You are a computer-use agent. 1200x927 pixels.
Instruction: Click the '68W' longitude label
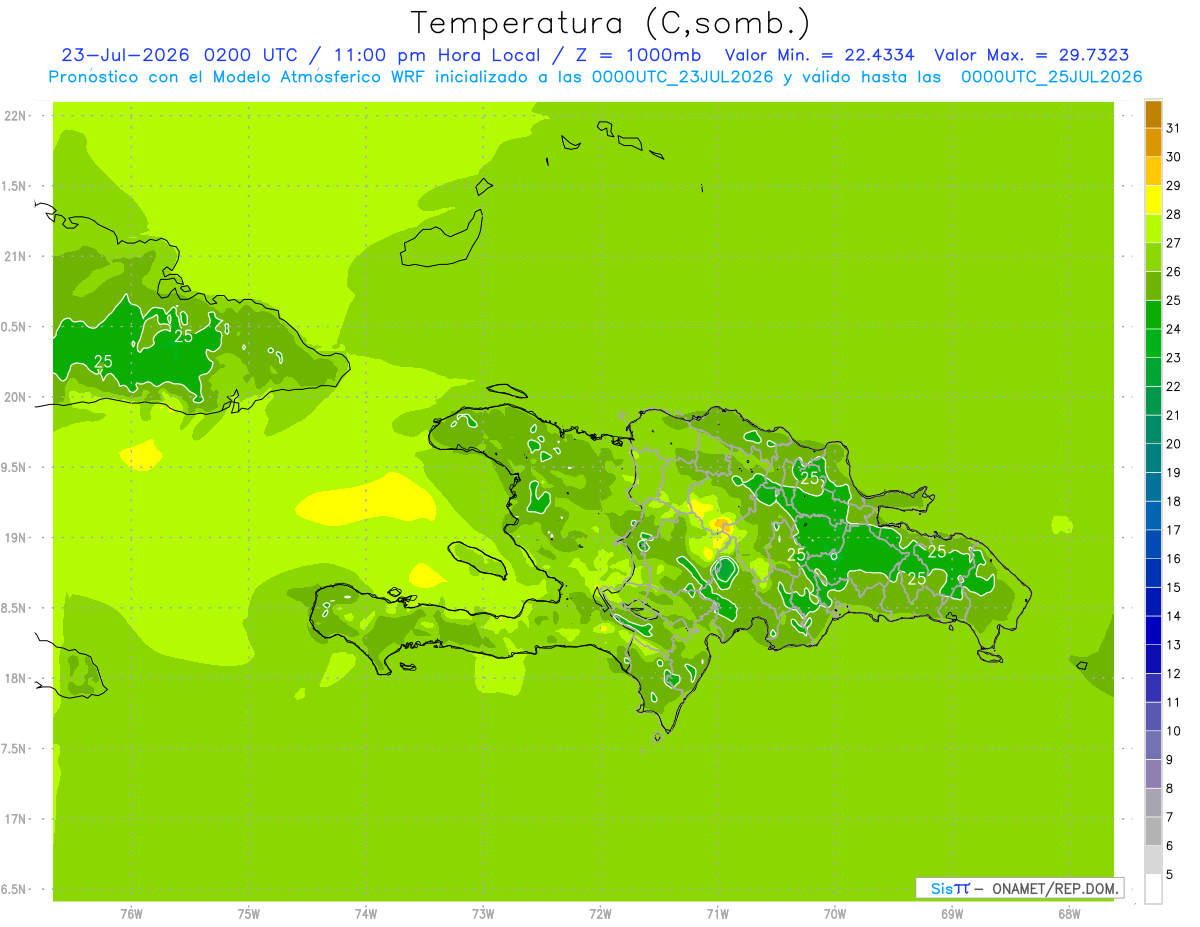coord(1069,914)
